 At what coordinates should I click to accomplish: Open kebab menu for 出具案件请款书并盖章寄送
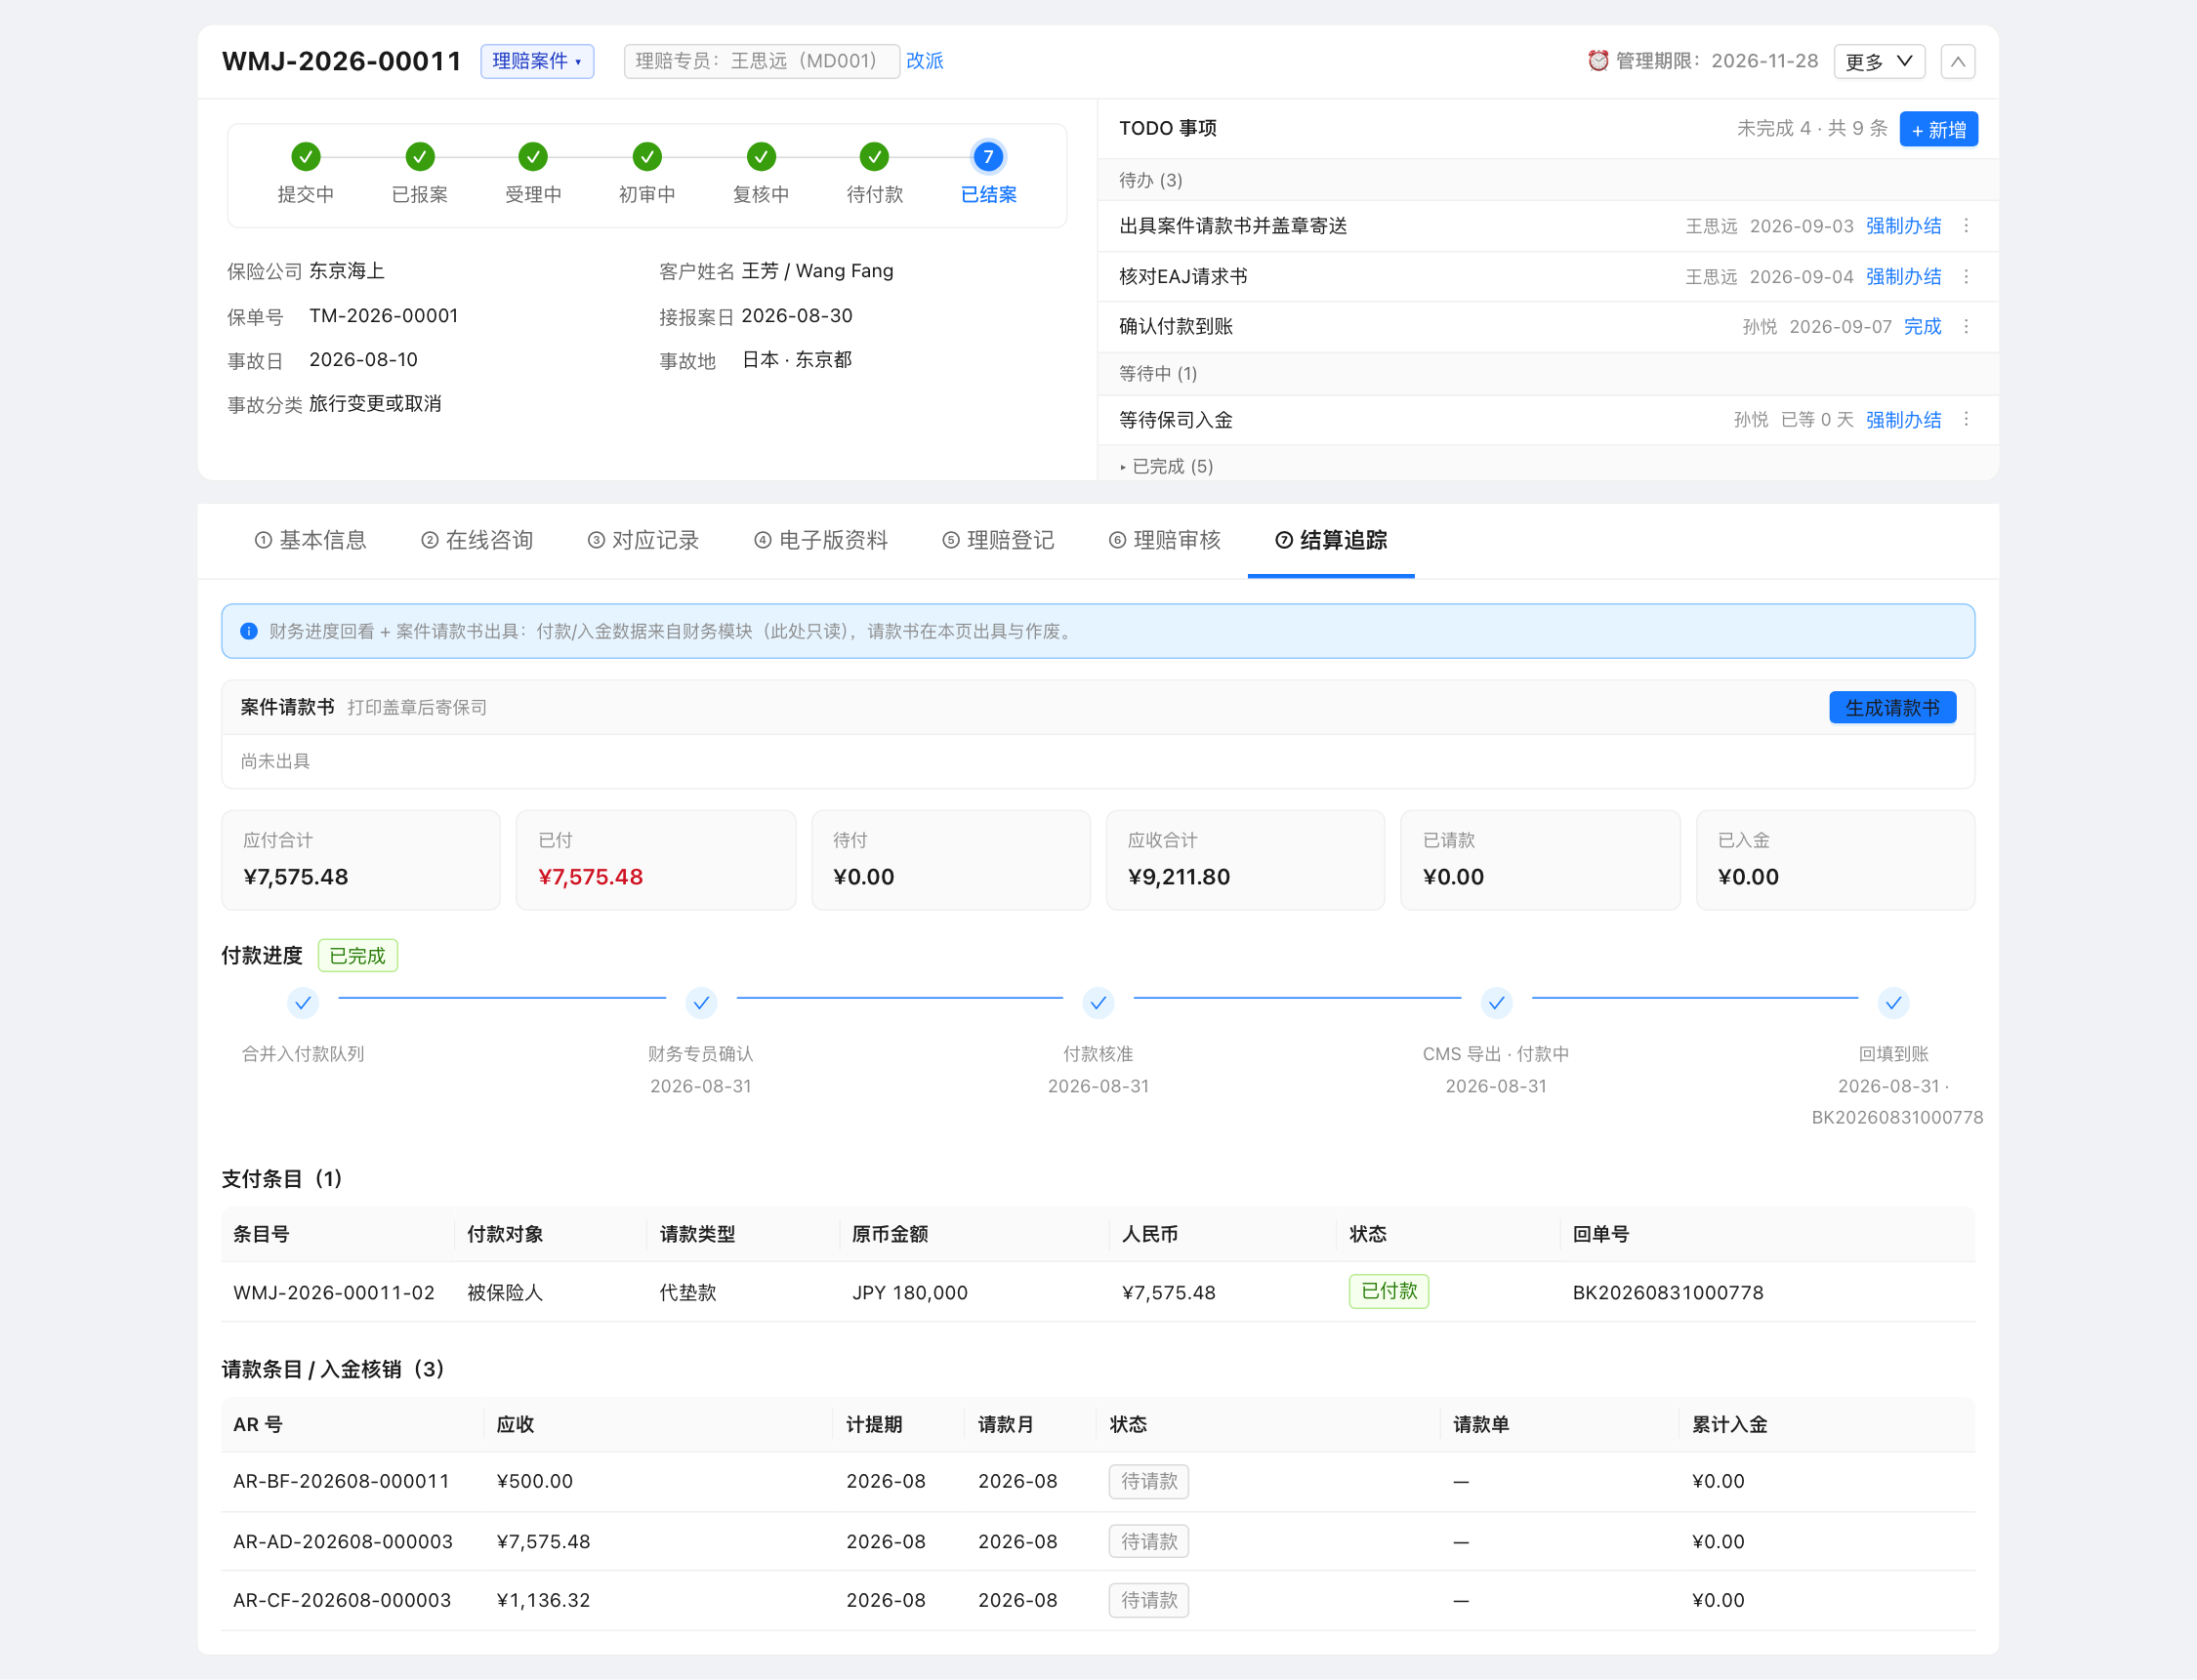pyautogui.click(x=1966, y=226)
